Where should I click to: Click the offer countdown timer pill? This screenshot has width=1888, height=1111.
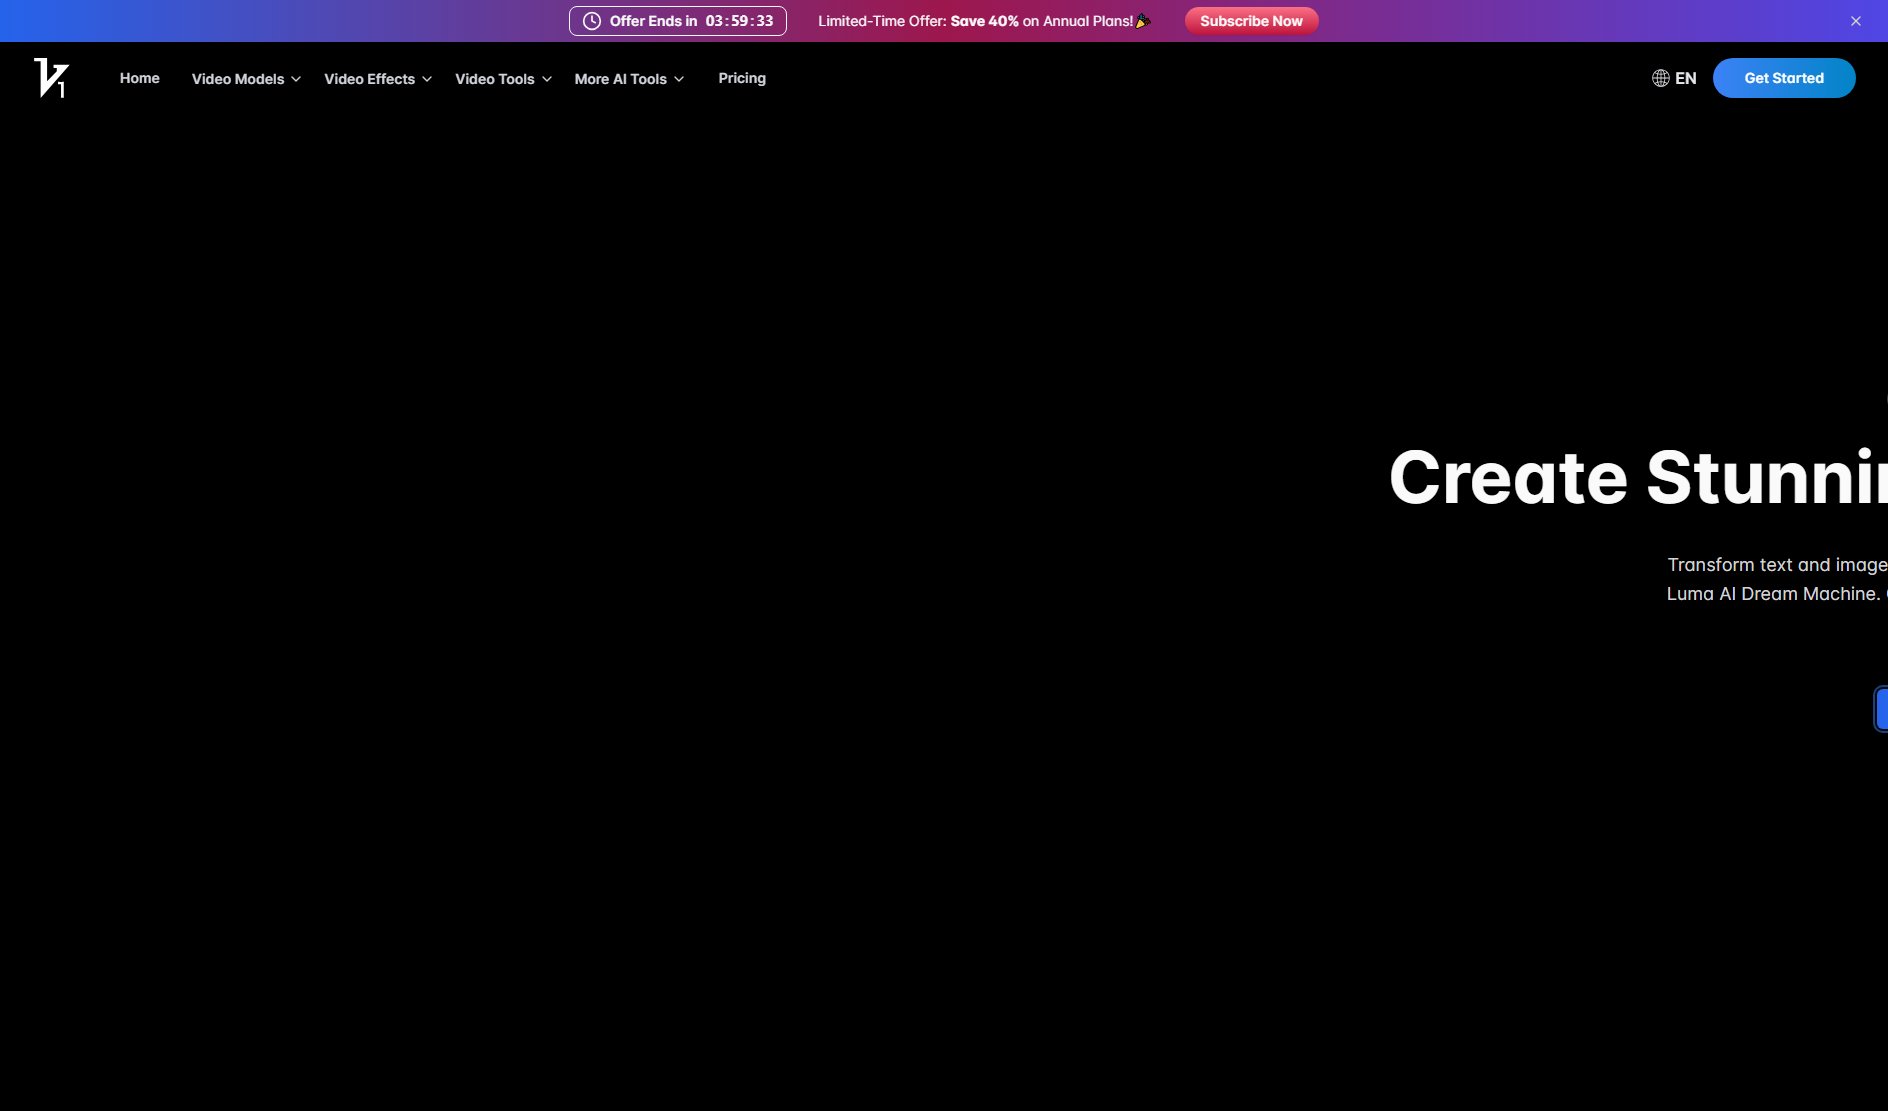coord(677,20)
